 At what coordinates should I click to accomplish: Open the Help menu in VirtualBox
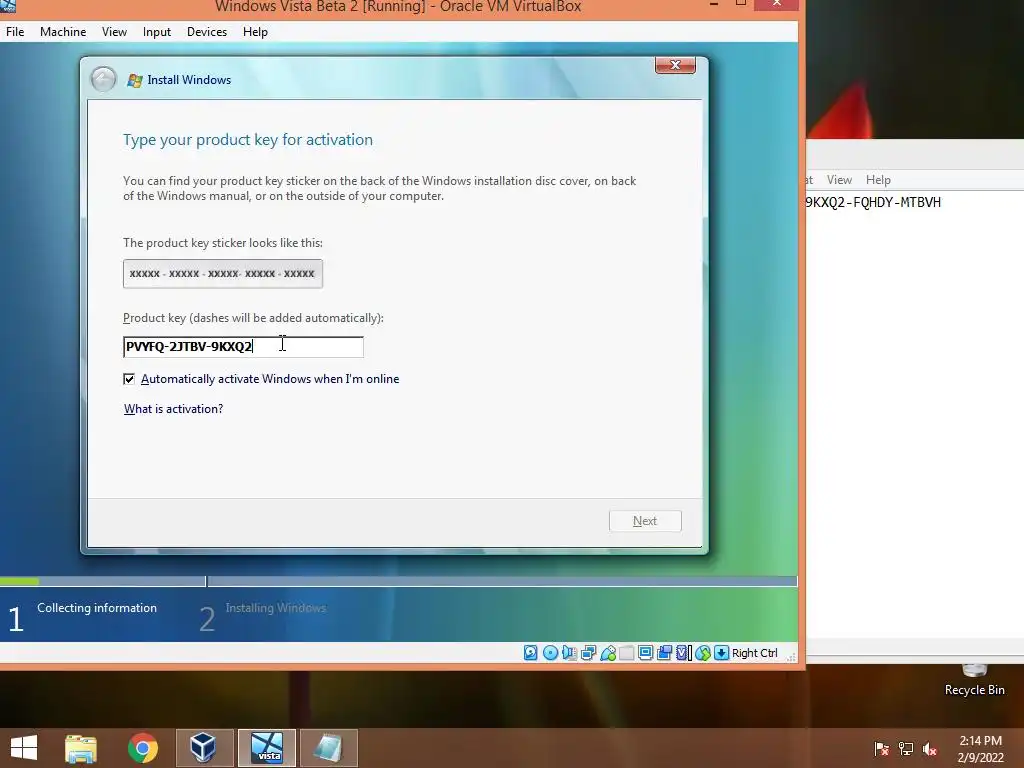255,31
